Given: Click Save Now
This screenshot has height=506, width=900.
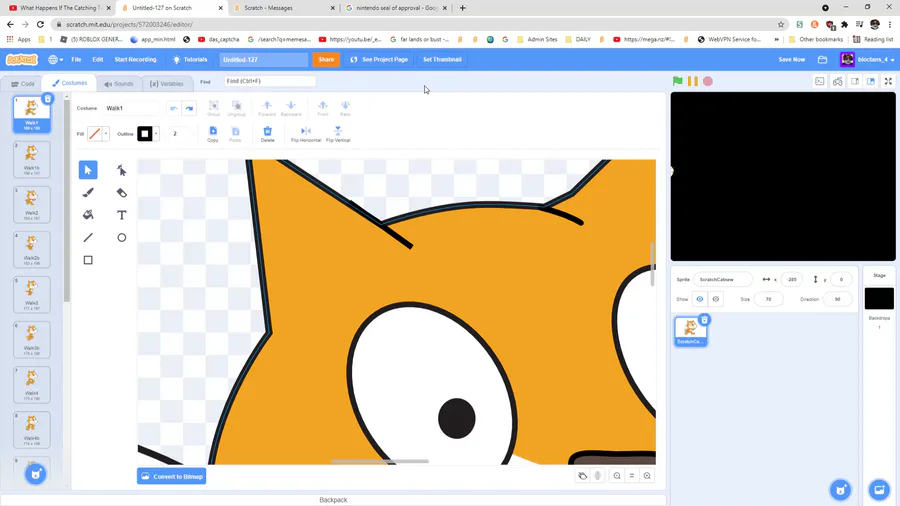Looking at the screenshot, I should (792, 60).
